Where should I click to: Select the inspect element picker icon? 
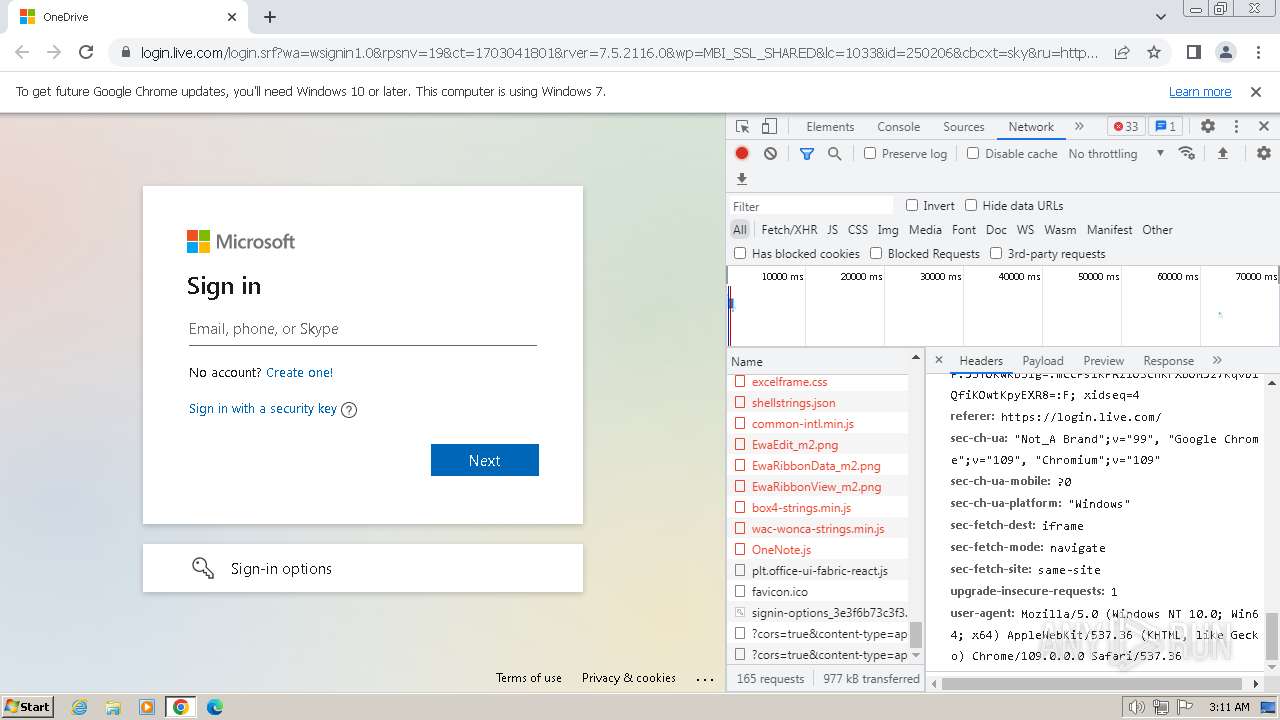click(742, 127)
